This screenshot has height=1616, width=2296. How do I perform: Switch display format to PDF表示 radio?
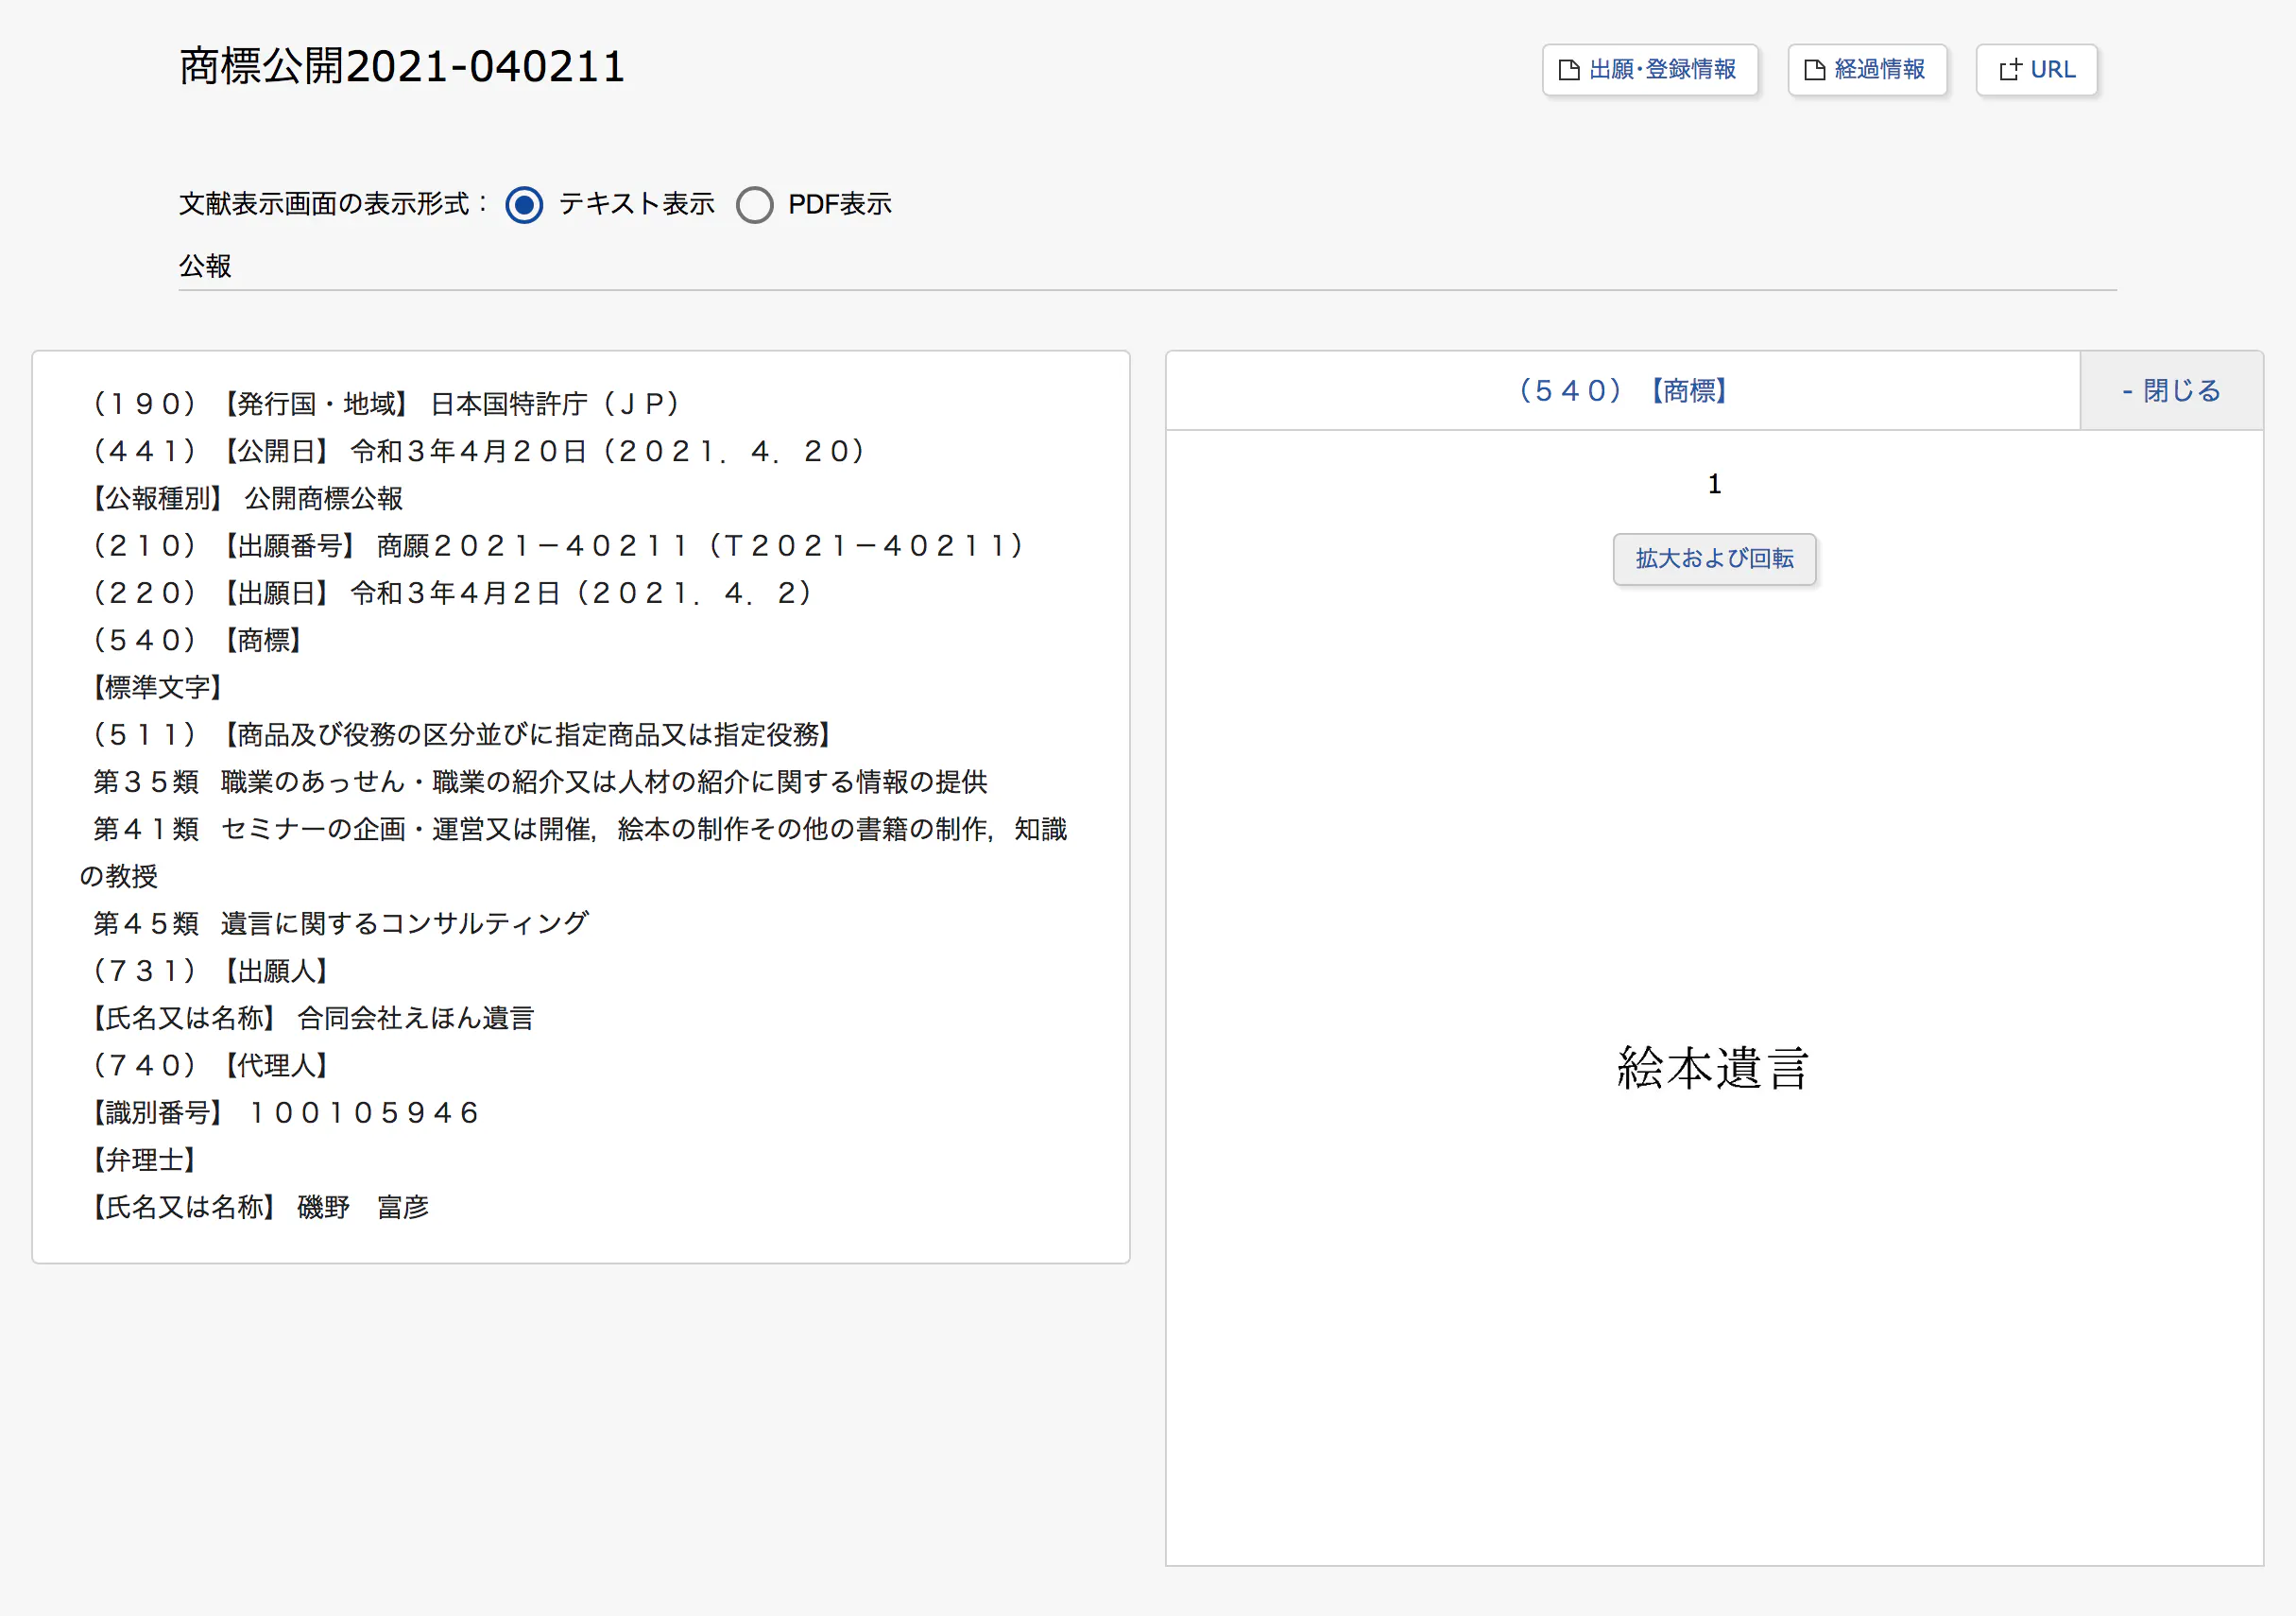point(754,204)
